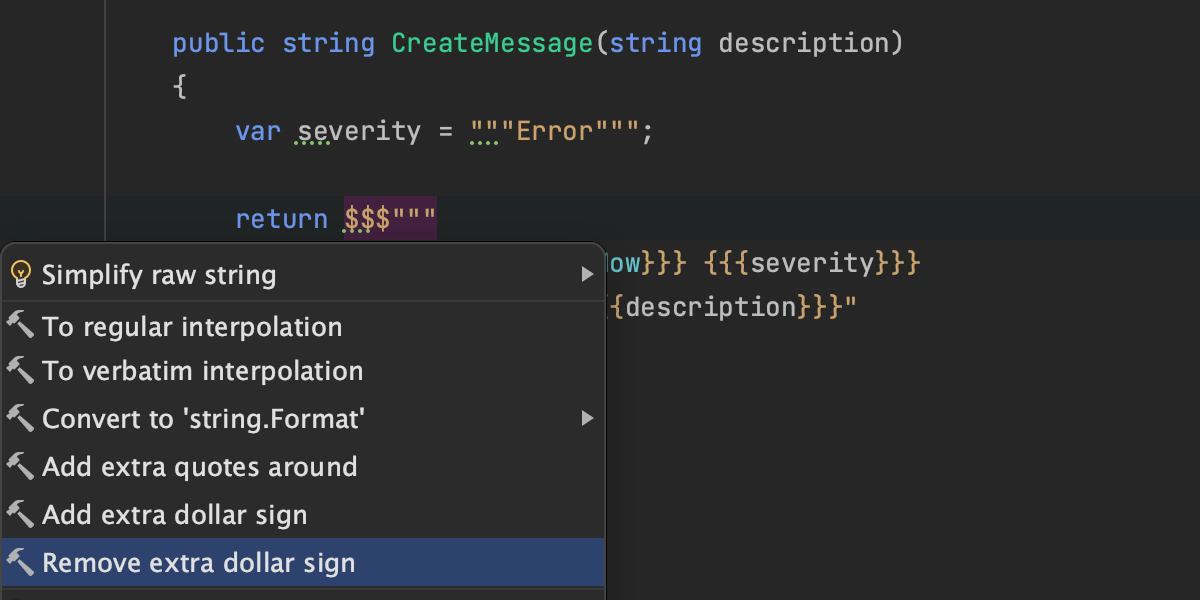1200x600 pixels.
Task: Click hammer icon next to To verbatim interpolation
Action: [20, 370]
